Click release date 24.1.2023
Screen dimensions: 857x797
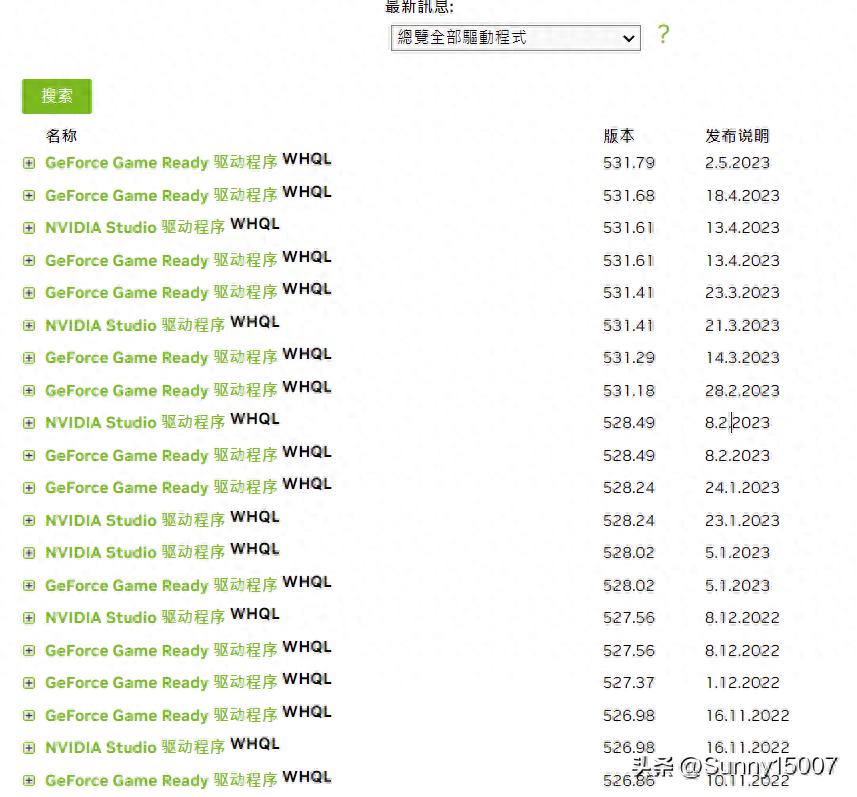click(x=742, y=488)
